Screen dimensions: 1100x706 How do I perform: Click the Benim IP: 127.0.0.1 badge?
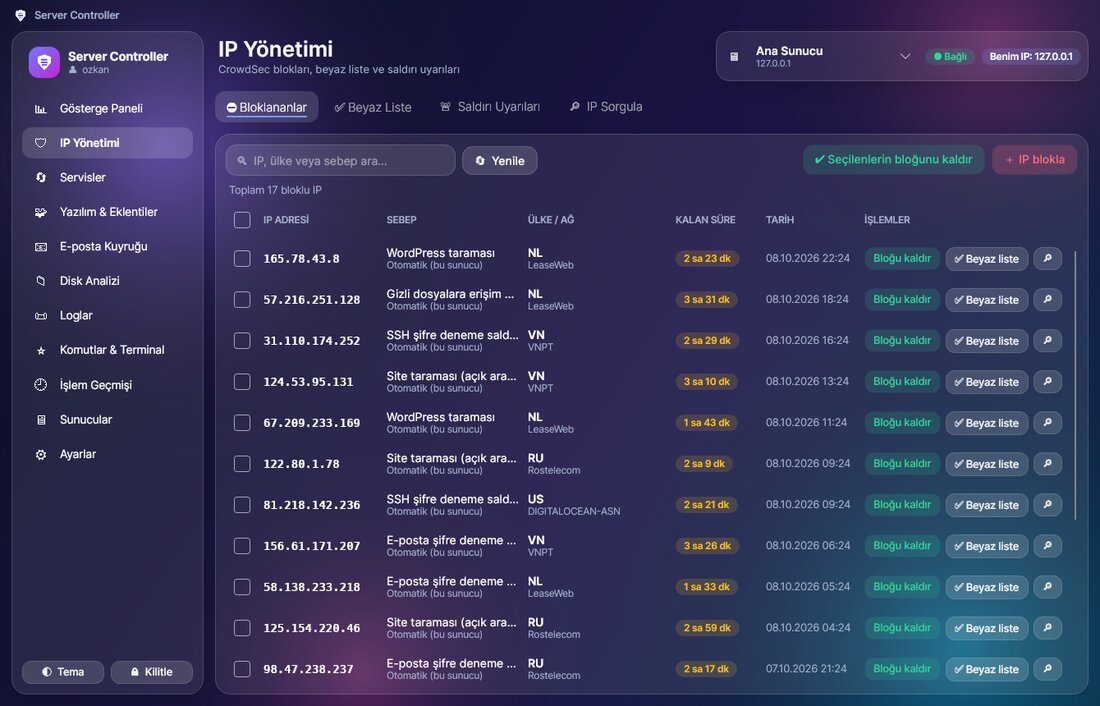coord(1031,57)
